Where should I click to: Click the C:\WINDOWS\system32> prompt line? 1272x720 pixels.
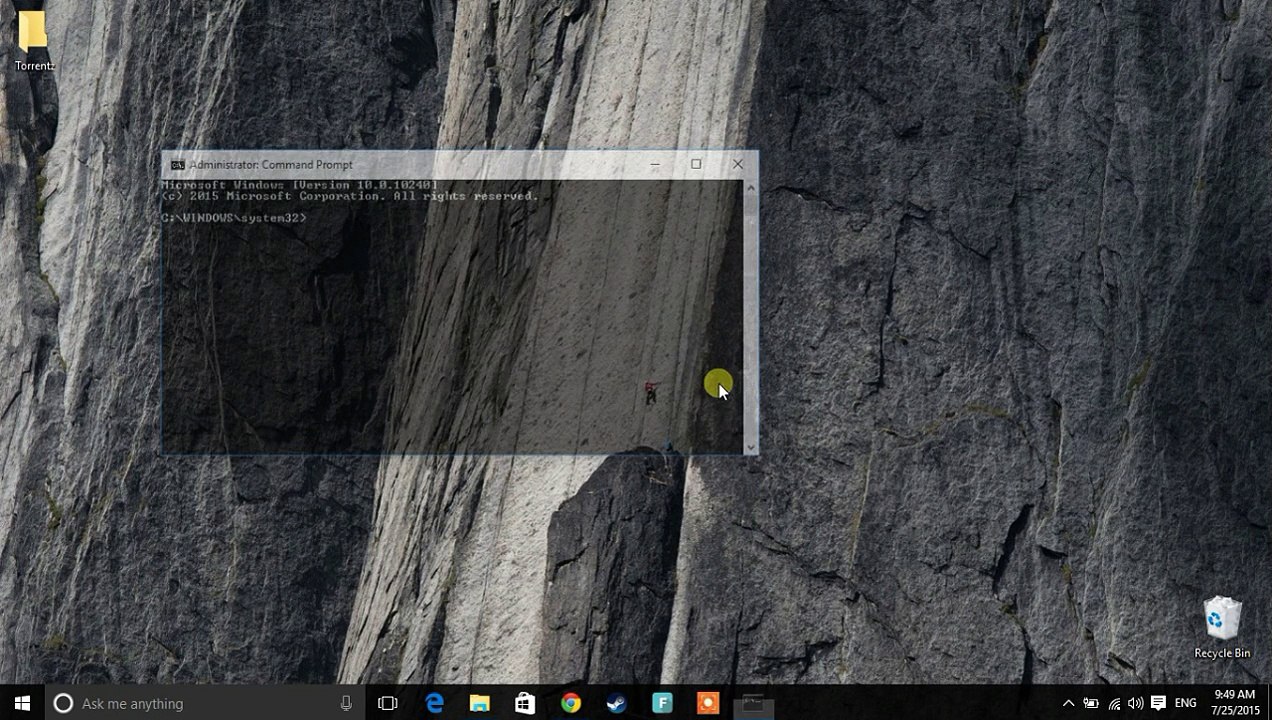(x=234, y=218)
